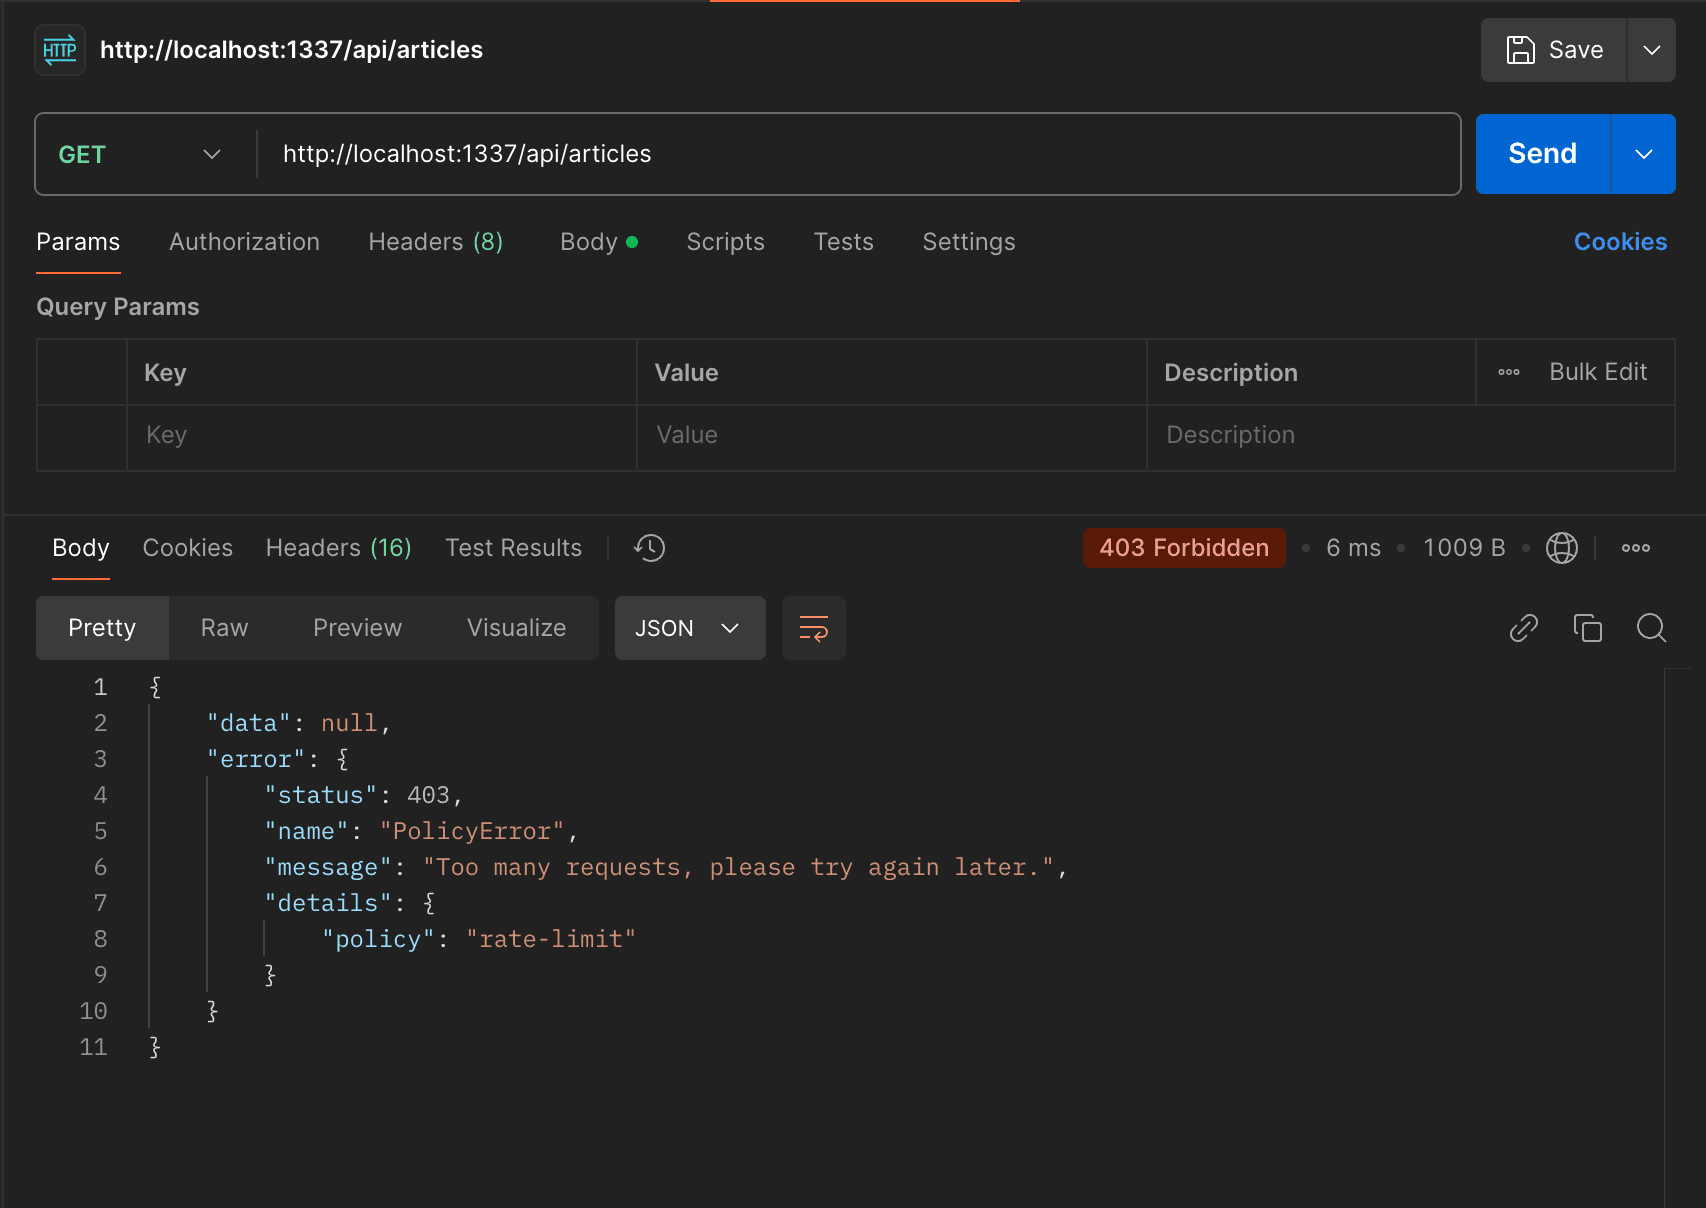Image resolution: width=1706 pixels, height=1208 pixels.
Task: Click the network globe icon
Action: click(1561, 548)
